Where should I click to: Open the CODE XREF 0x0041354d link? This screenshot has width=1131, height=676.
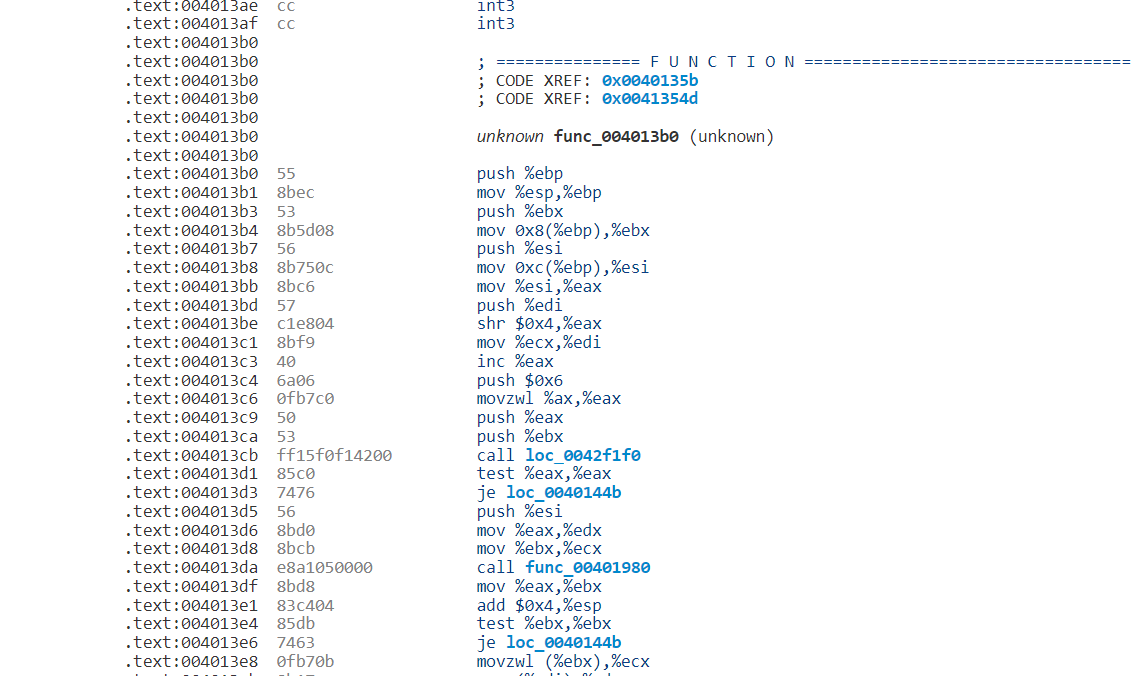coord(649,99)
